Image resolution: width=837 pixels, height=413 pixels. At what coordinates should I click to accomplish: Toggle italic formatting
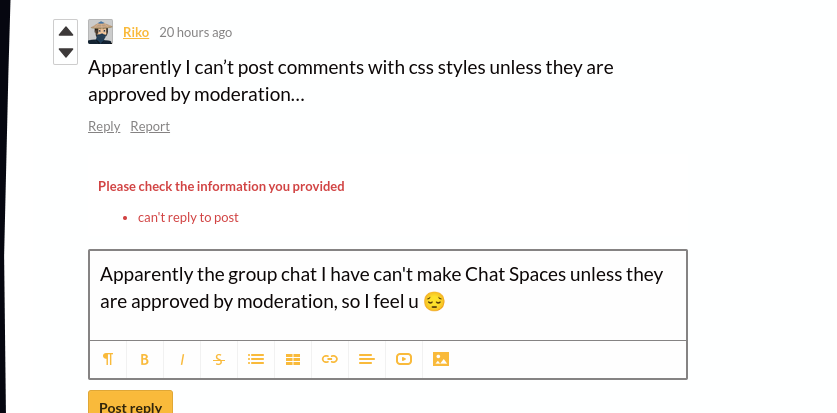click(182, 359)
